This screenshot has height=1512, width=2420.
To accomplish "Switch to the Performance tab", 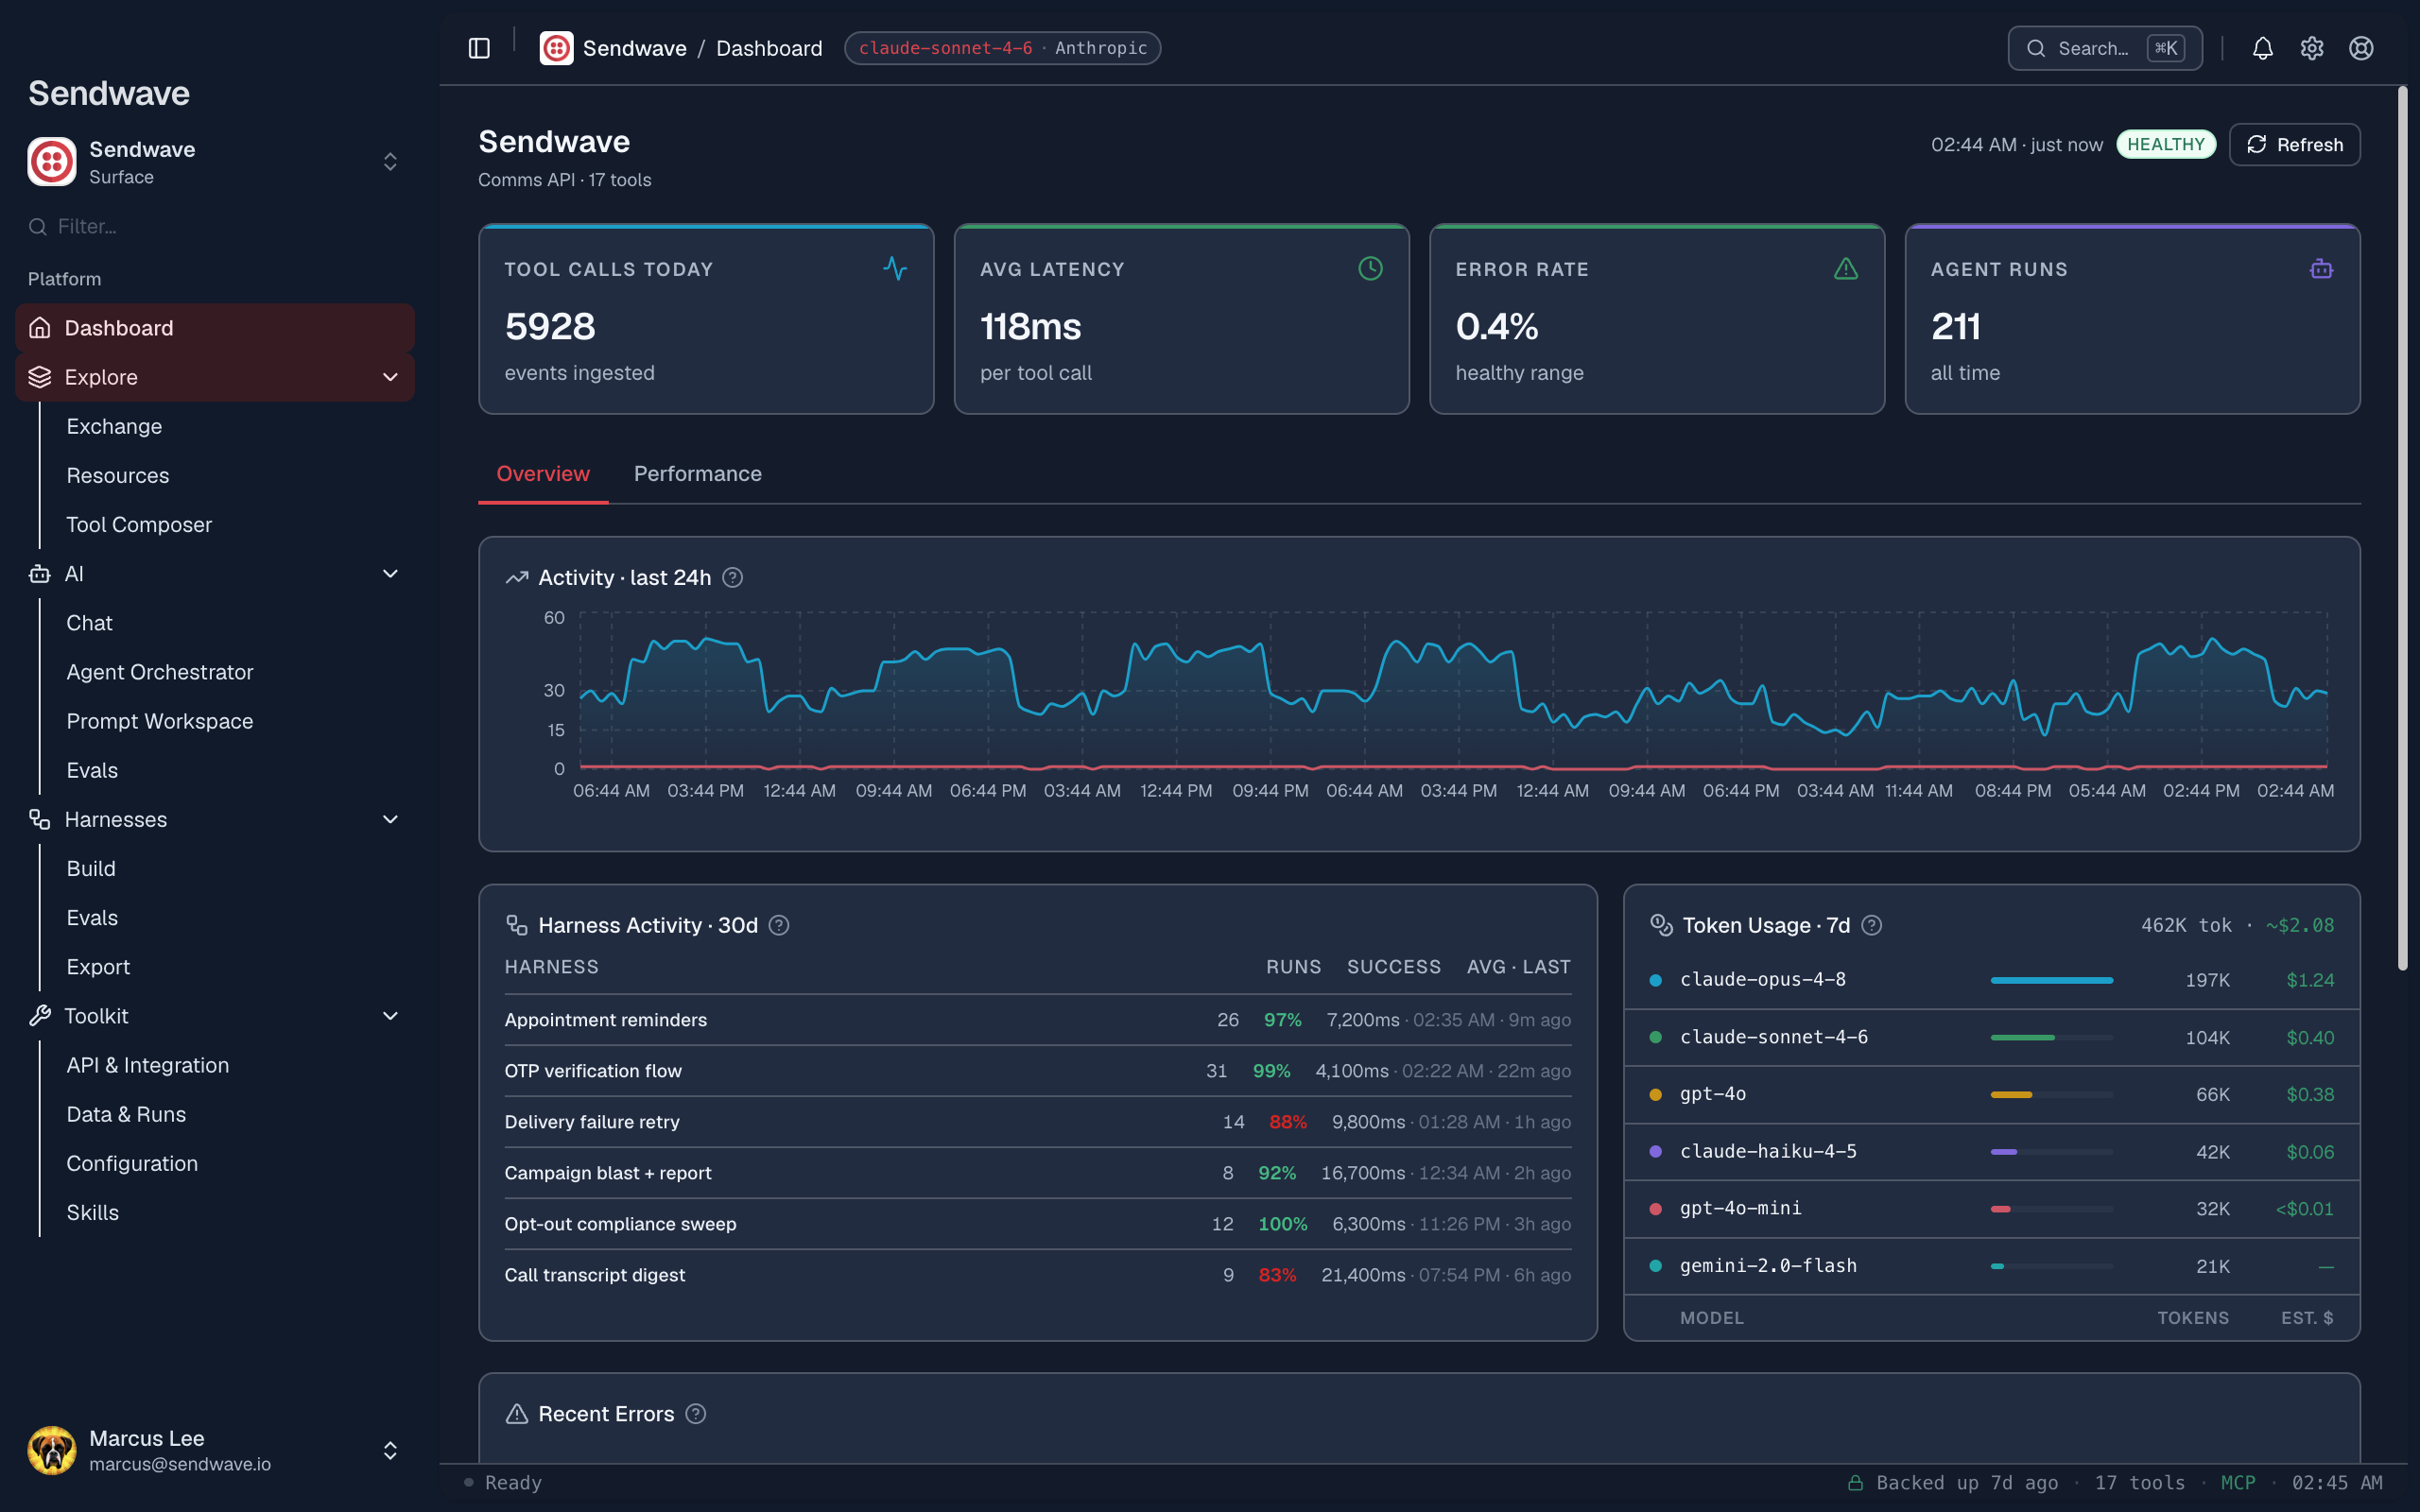I will click(697, 474).
